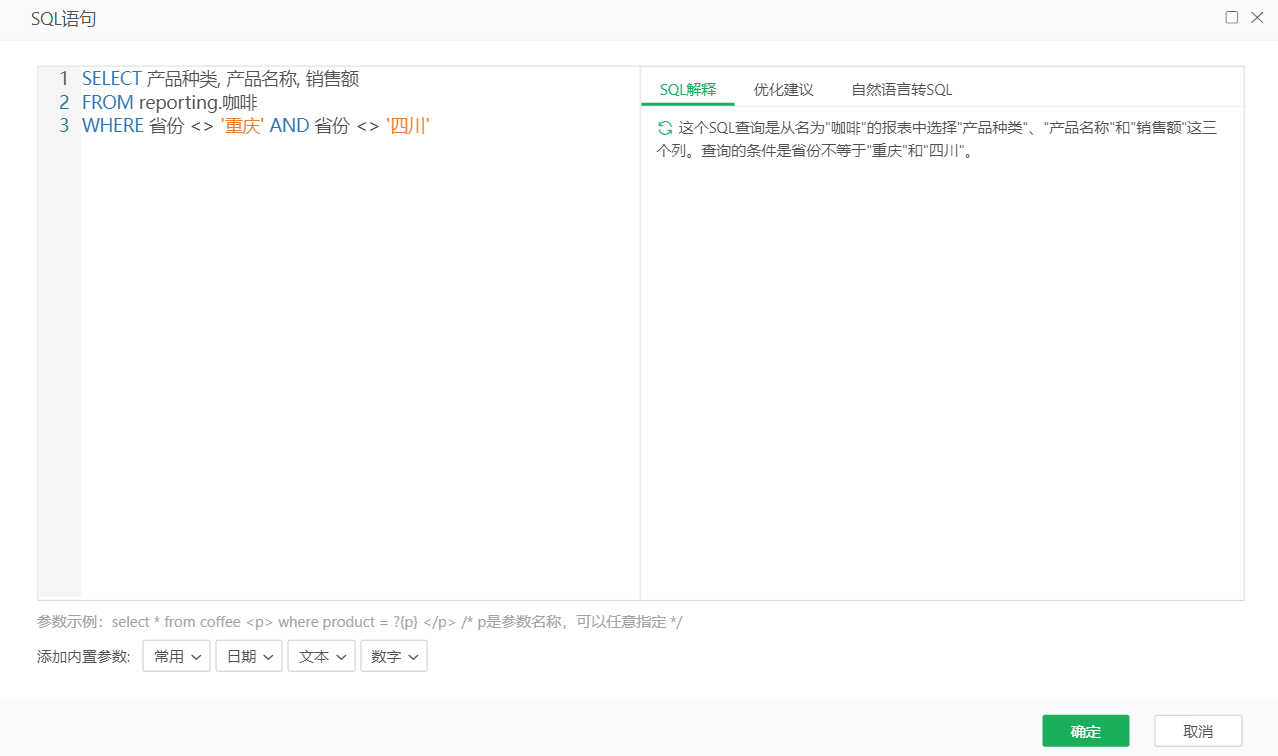
Task: Click the '重庆' string literal
Action: click(x=242, y=126)
